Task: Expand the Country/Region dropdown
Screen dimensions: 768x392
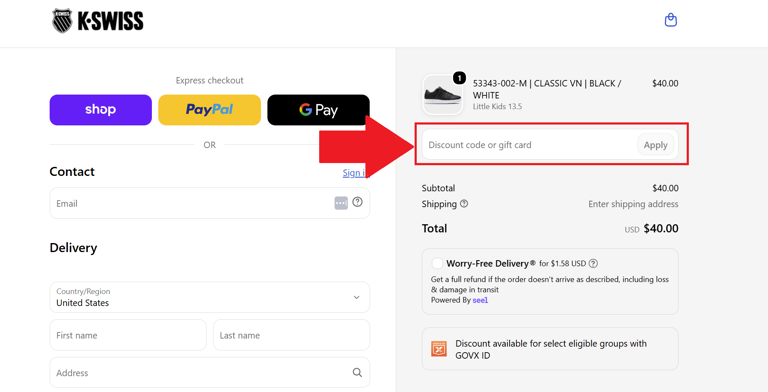Action: (x=210, y=297)
